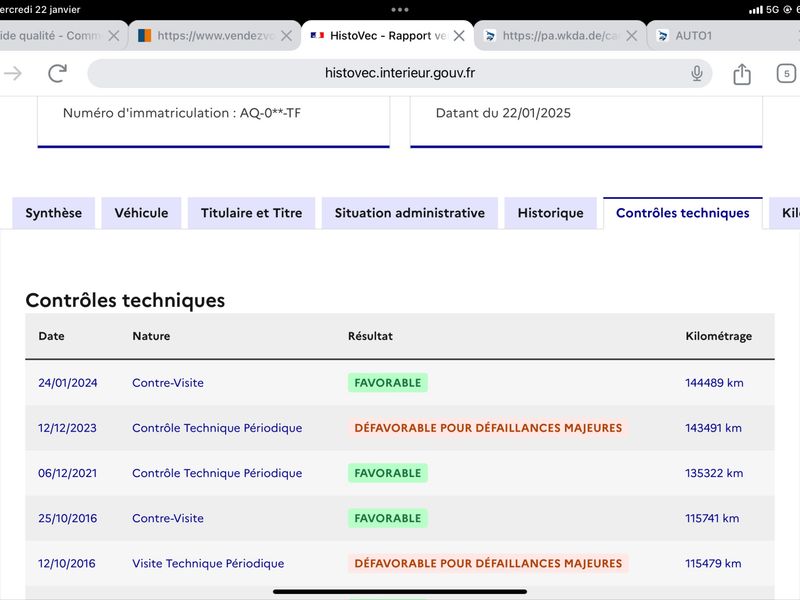Open the Synthèse tab
Image resolution: width=800 pixels, height=600 pixels.
tap(54, 213)
